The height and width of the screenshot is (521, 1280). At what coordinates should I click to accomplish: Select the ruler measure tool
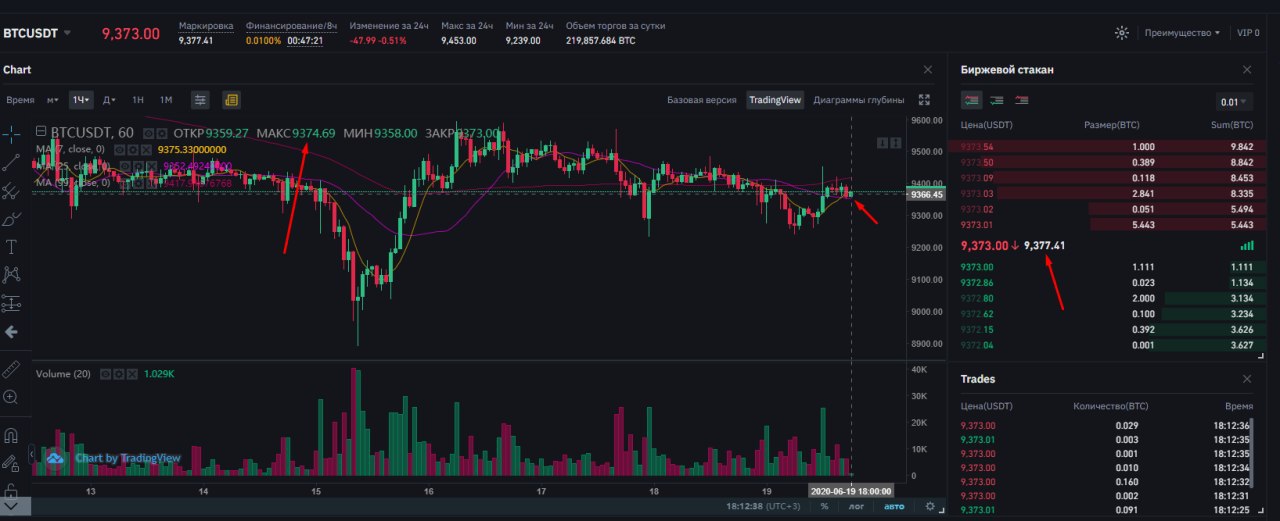tap(12, 369)
